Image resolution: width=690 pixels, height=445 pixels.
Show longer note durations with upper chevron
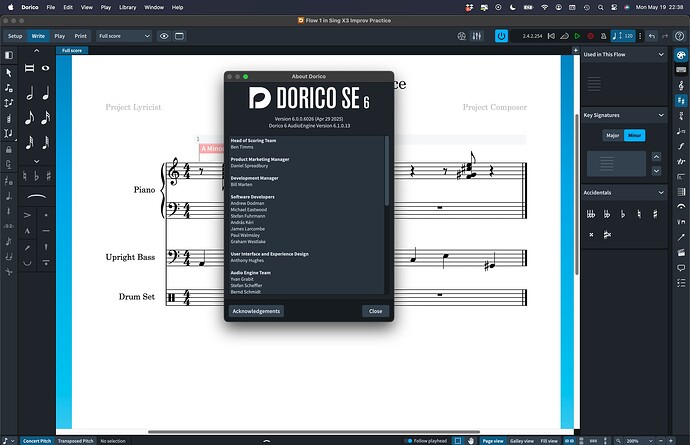[37, 51]
